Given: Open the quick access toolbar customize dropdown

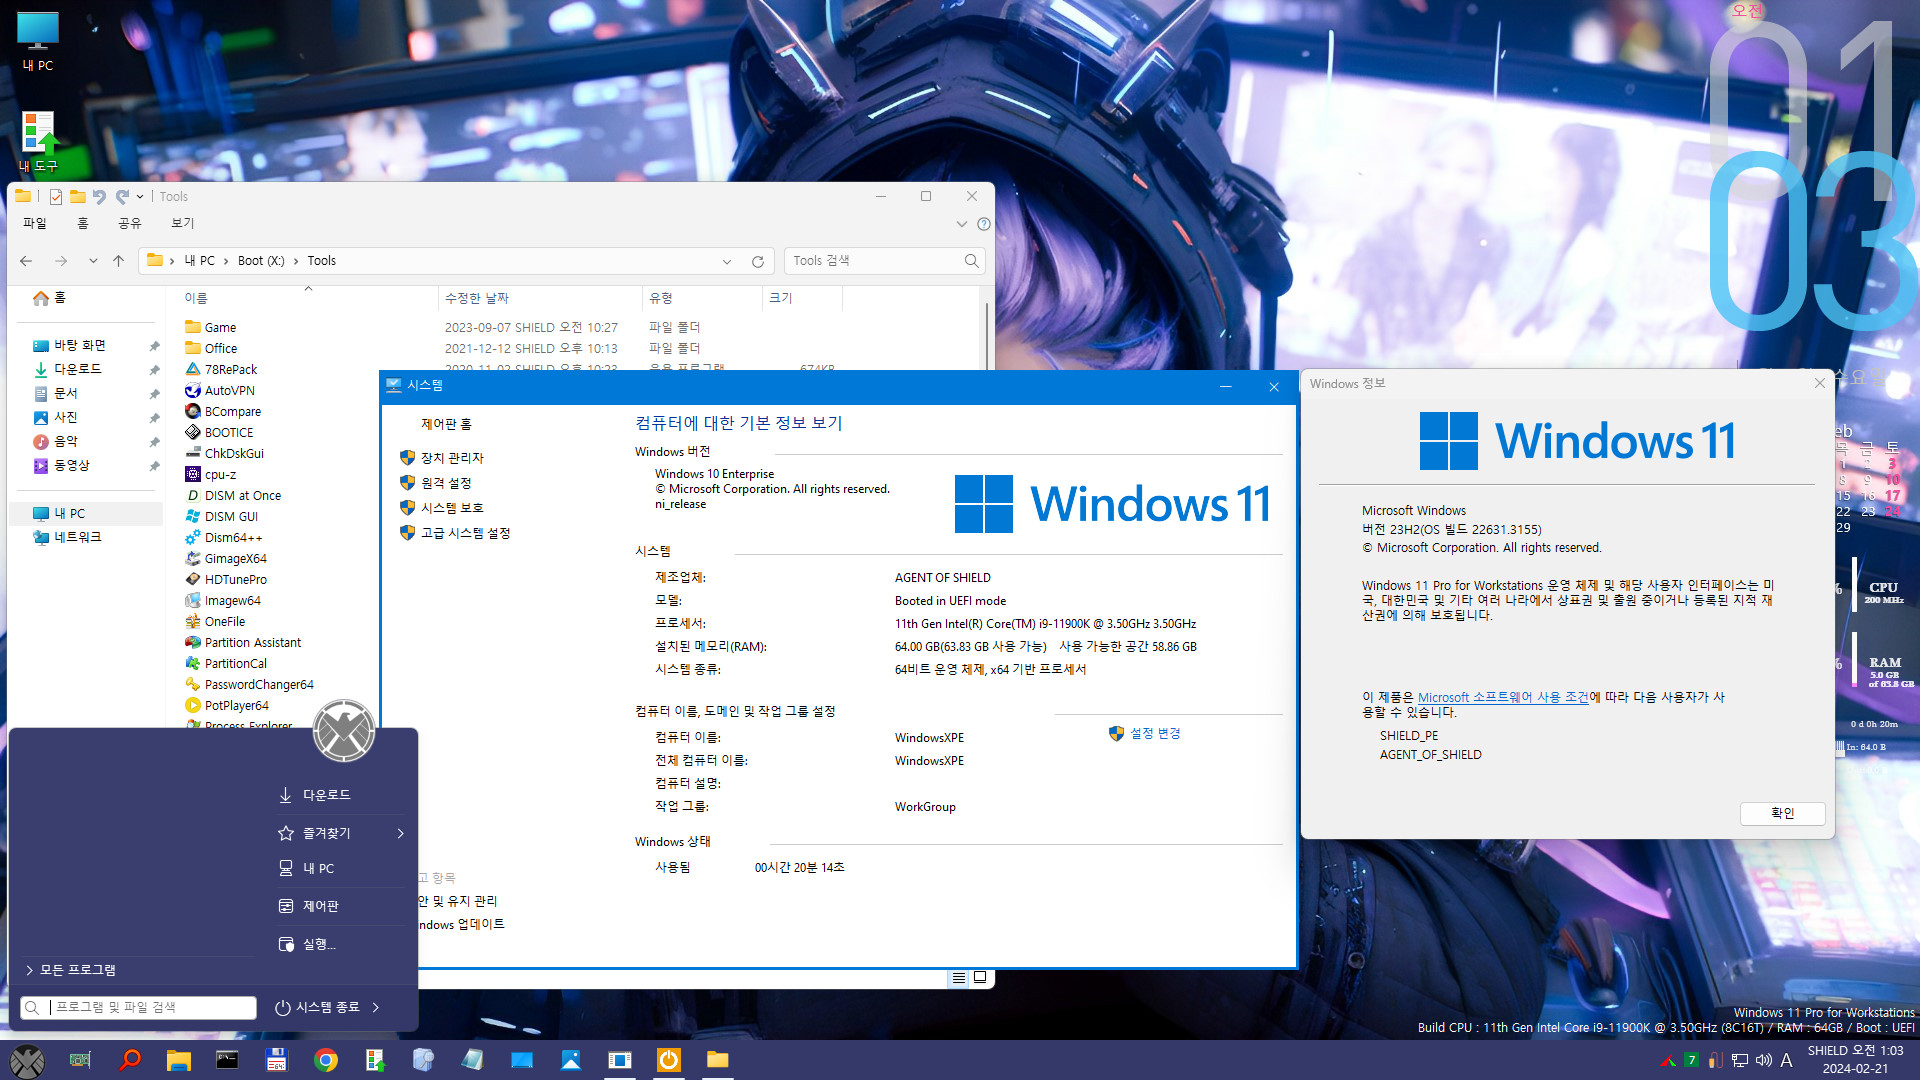Looking at the screenshot, I should click(140, 197).
